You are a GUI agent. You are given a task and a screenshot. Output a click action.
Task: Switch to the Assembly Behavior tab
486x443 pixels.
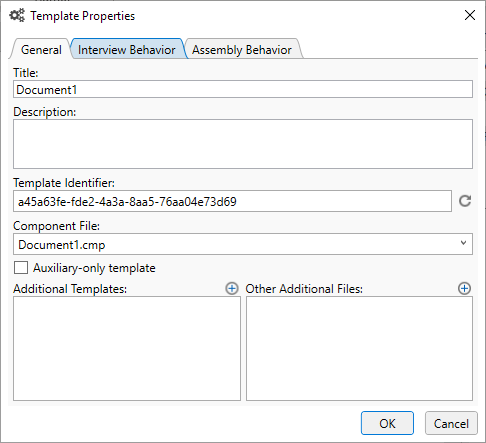point(242,49)
